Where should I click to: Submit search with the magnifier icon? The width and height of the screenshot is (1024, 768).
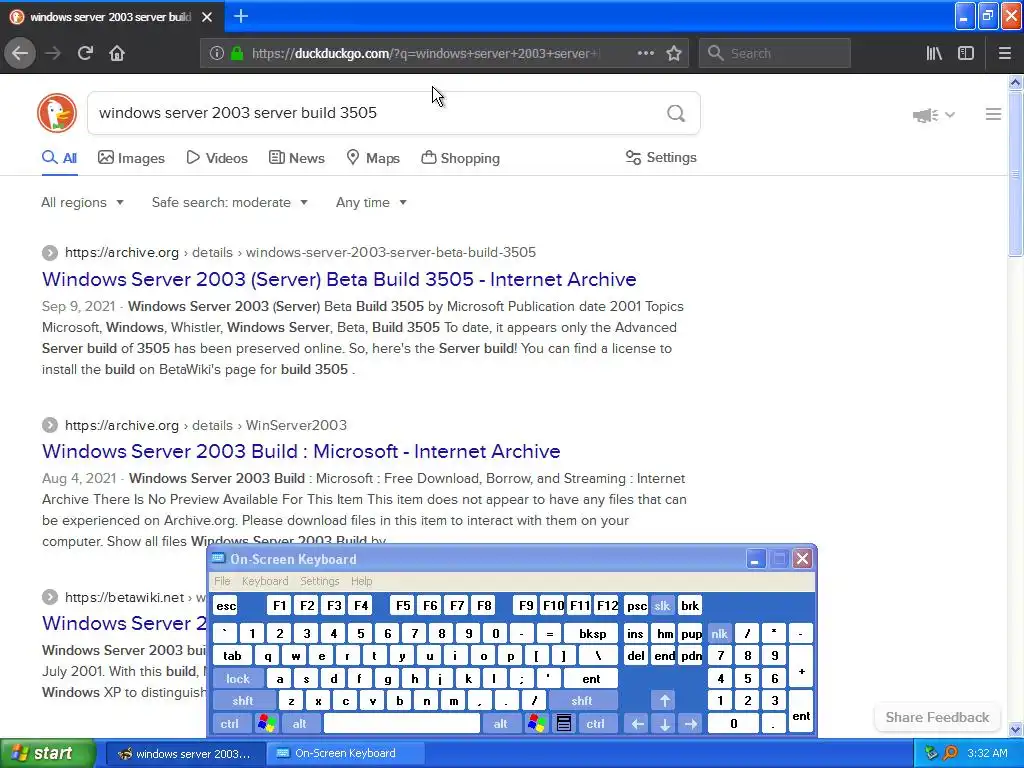point(676,114)
